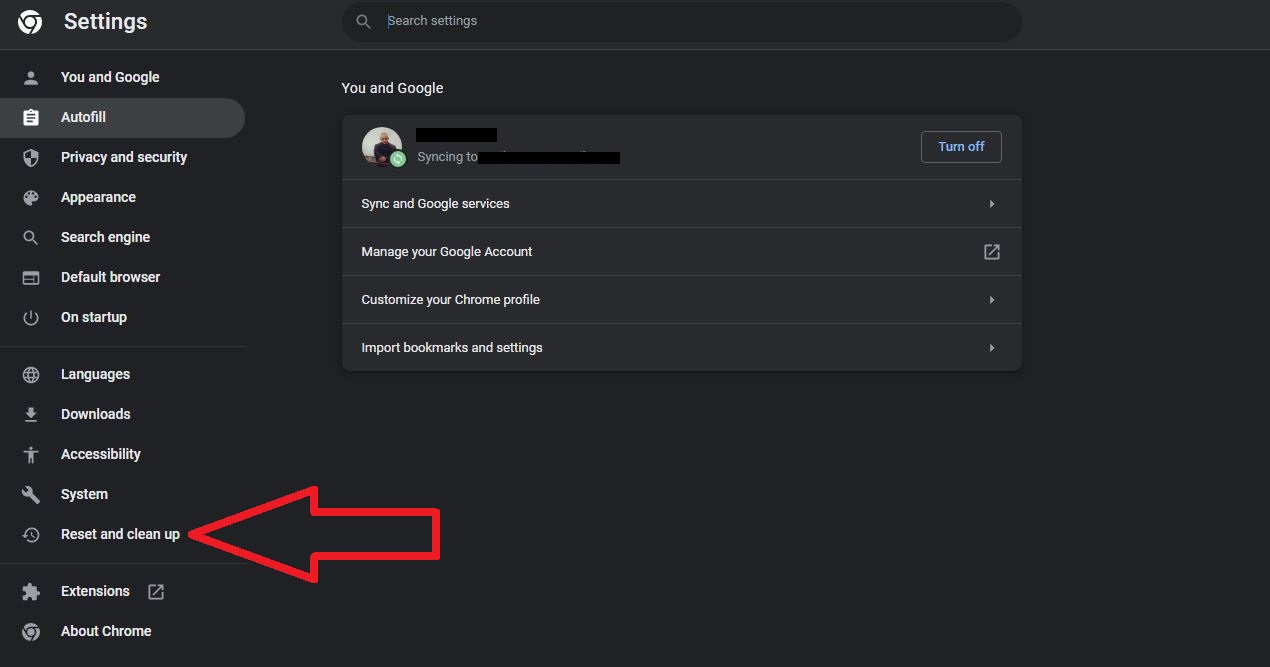1270x667 pixels.
Task: Select the Downloads arrow icon
Action: [30, 414]
